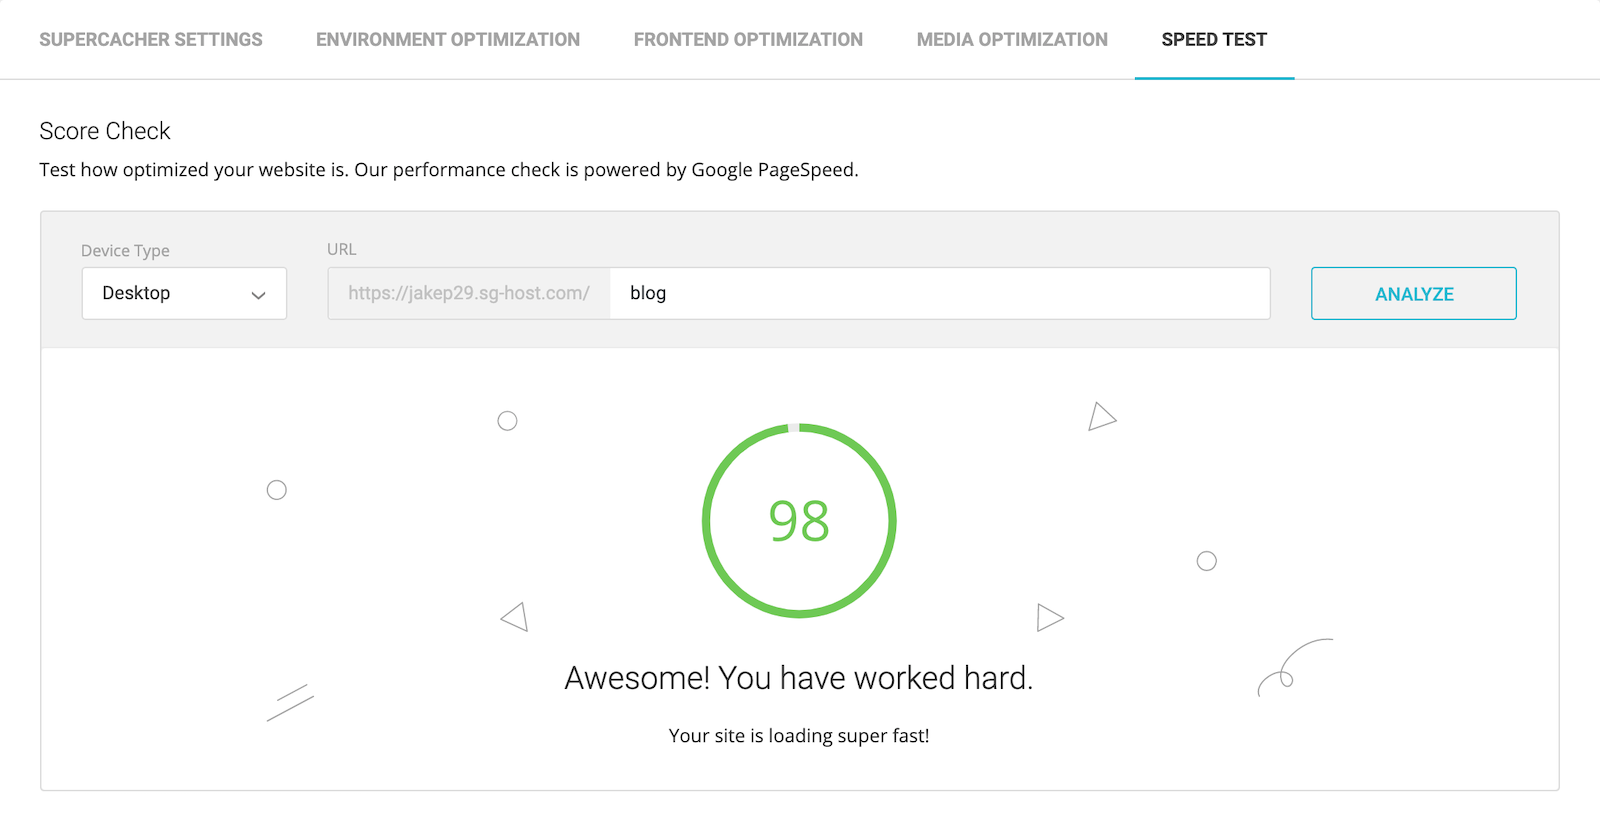Click the active Speed Test tab
Image resolution: width=1600 pixels, height=815 pixels.
point(1214,40)
